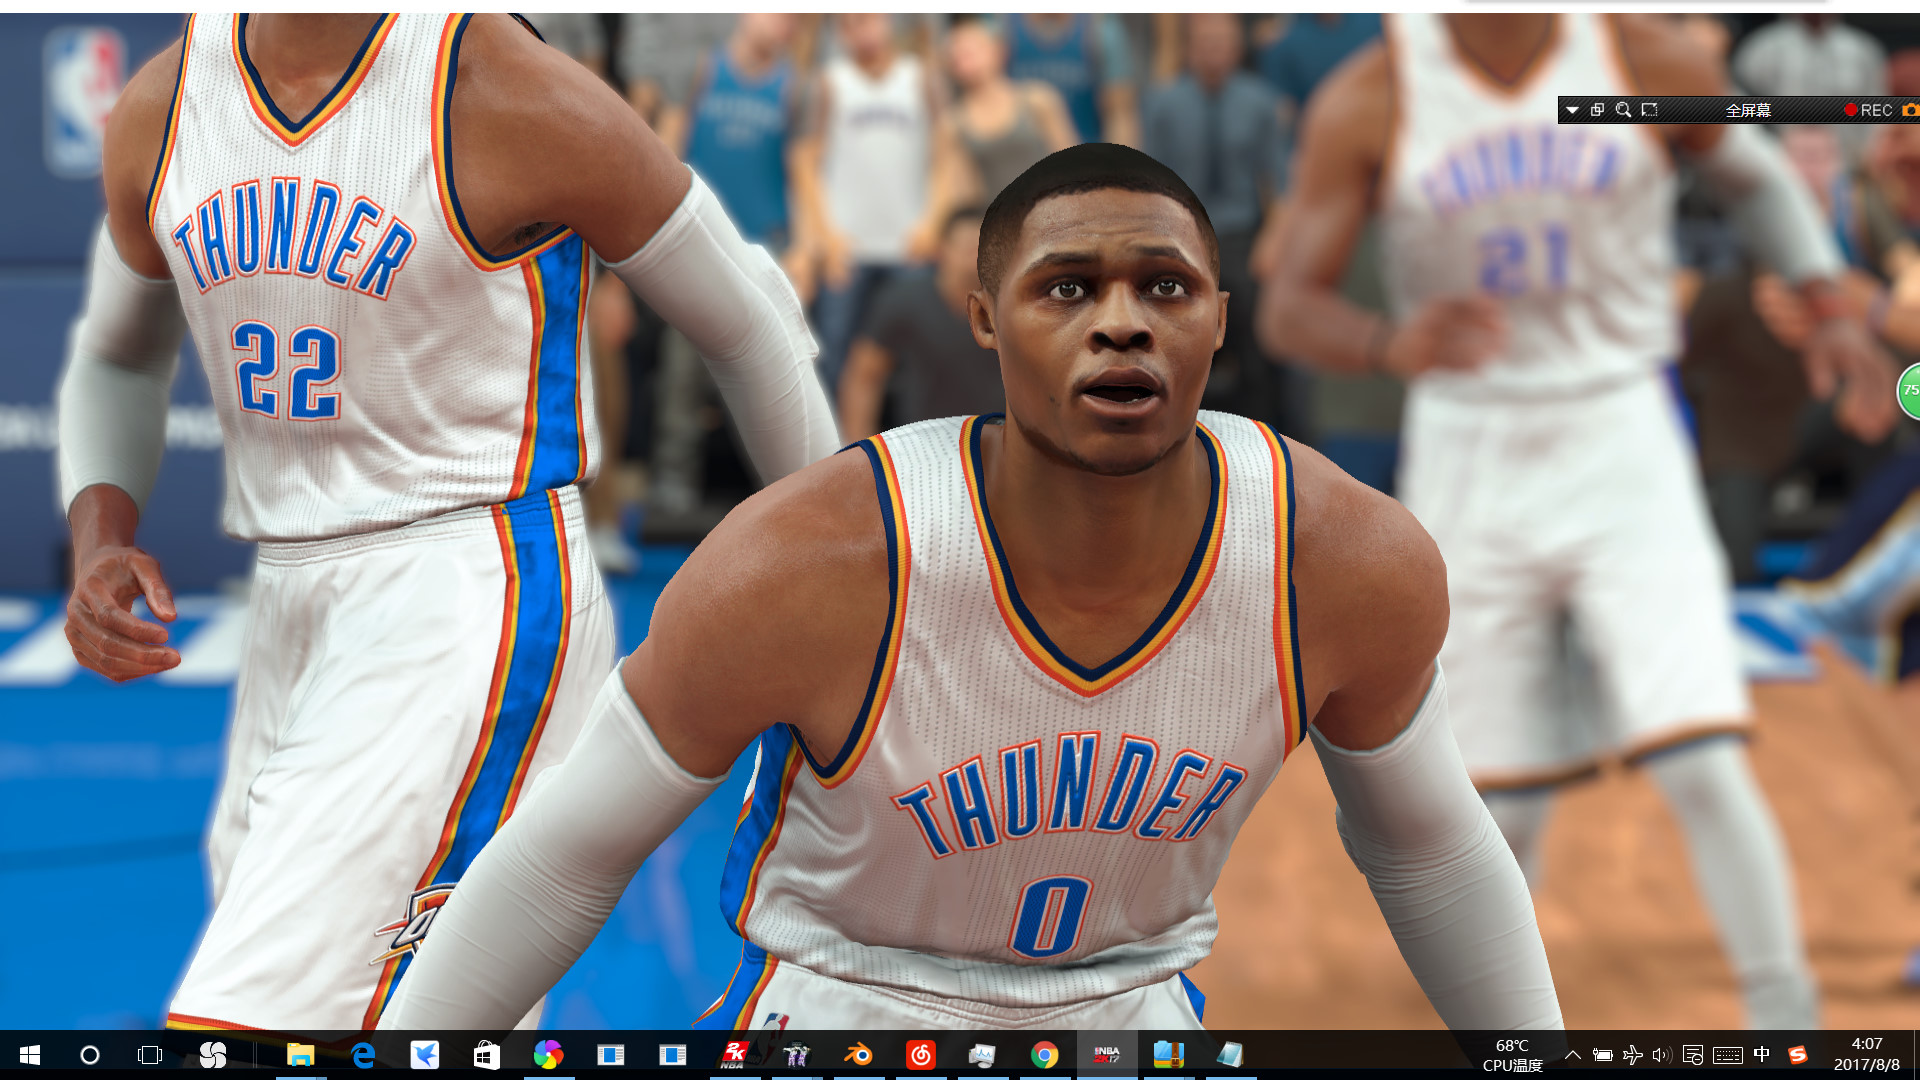The width and height of the screenshot is (1920, 1080).
Task: Start recording with the REC button
Action: click(1869, 110)
